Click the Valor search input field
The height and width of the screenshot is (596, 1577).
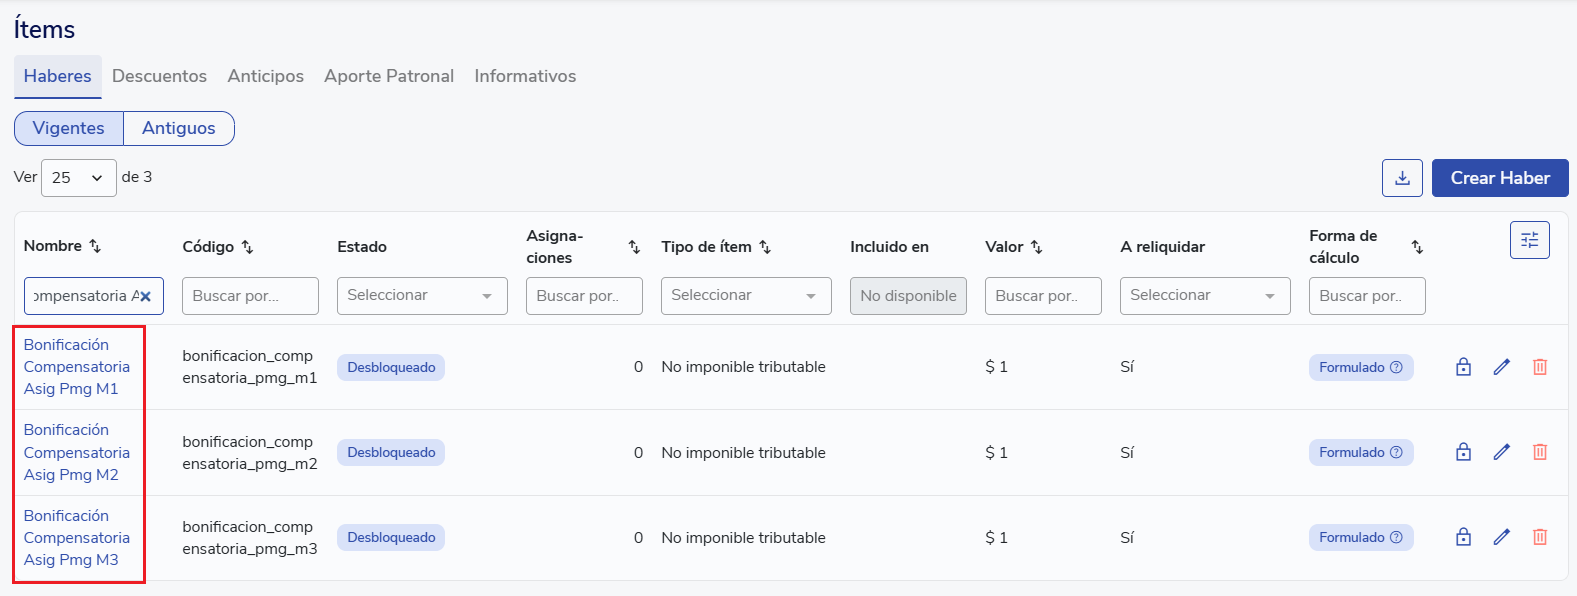(x=1042, y=296)
